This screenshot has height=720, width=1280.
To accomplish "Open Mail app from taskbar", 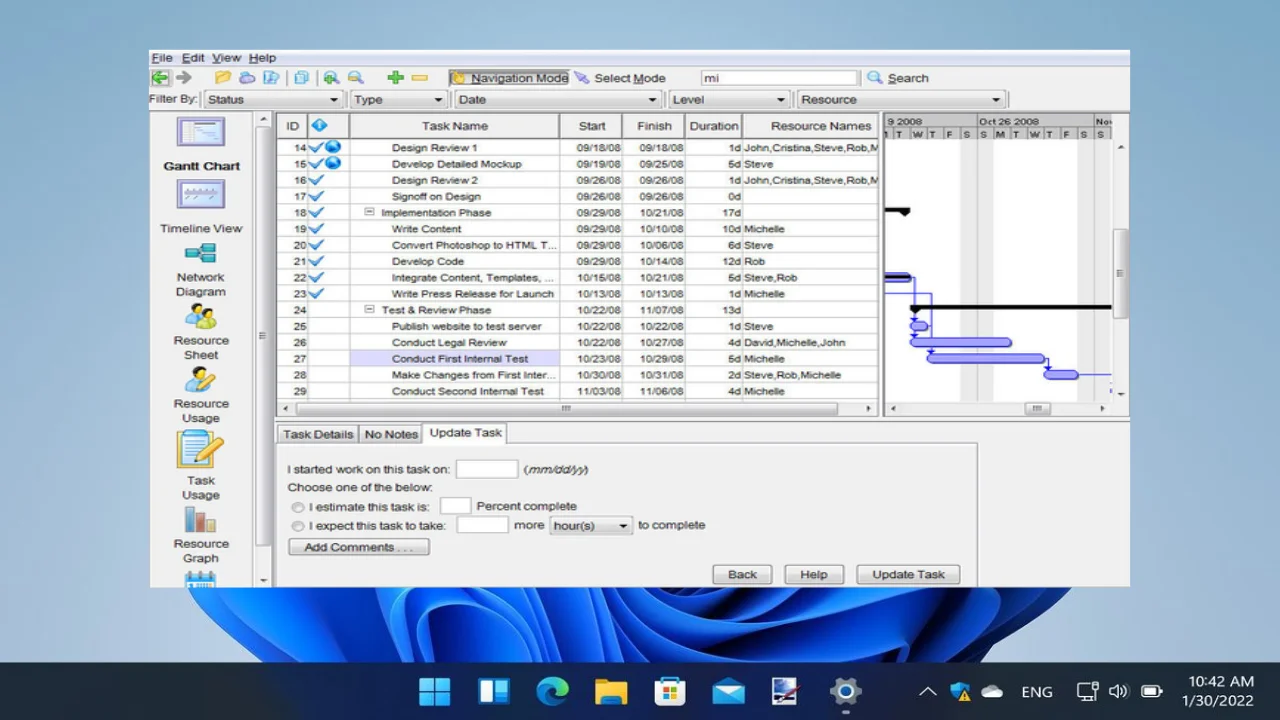I will [x=728, y=691].
